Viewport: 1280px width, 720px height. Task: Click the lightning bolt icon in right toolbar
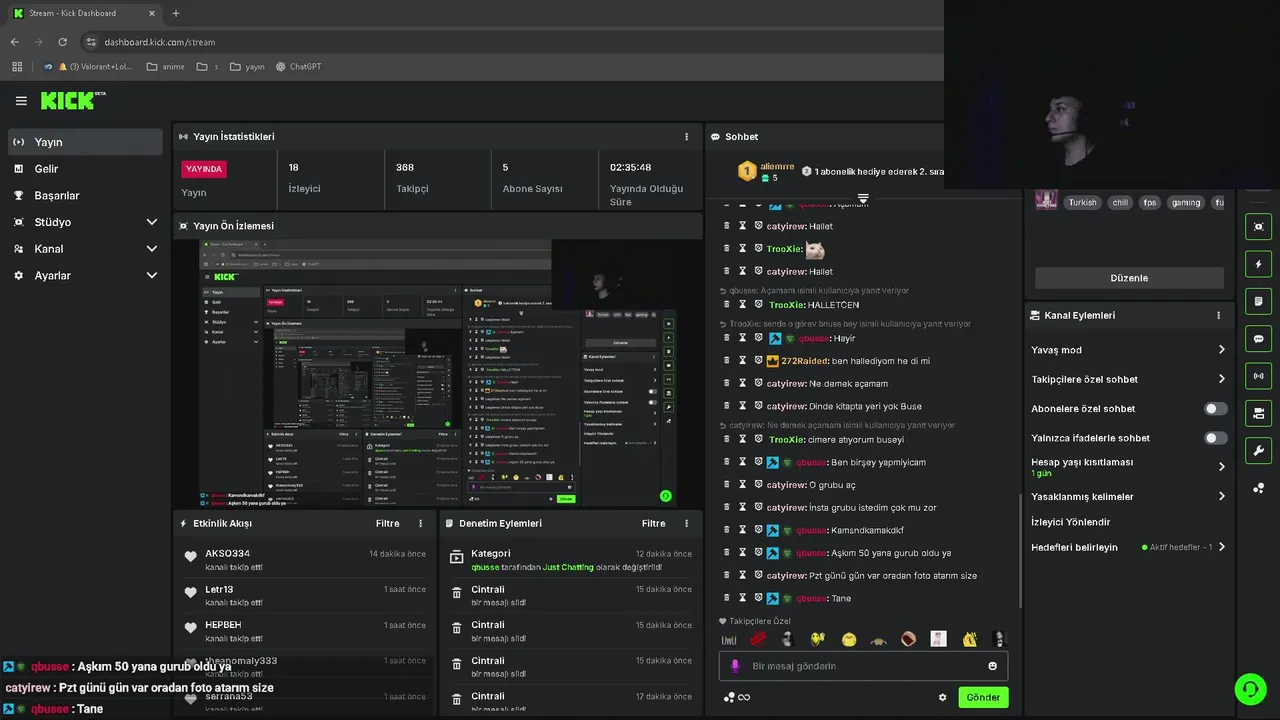[1258, 264]
